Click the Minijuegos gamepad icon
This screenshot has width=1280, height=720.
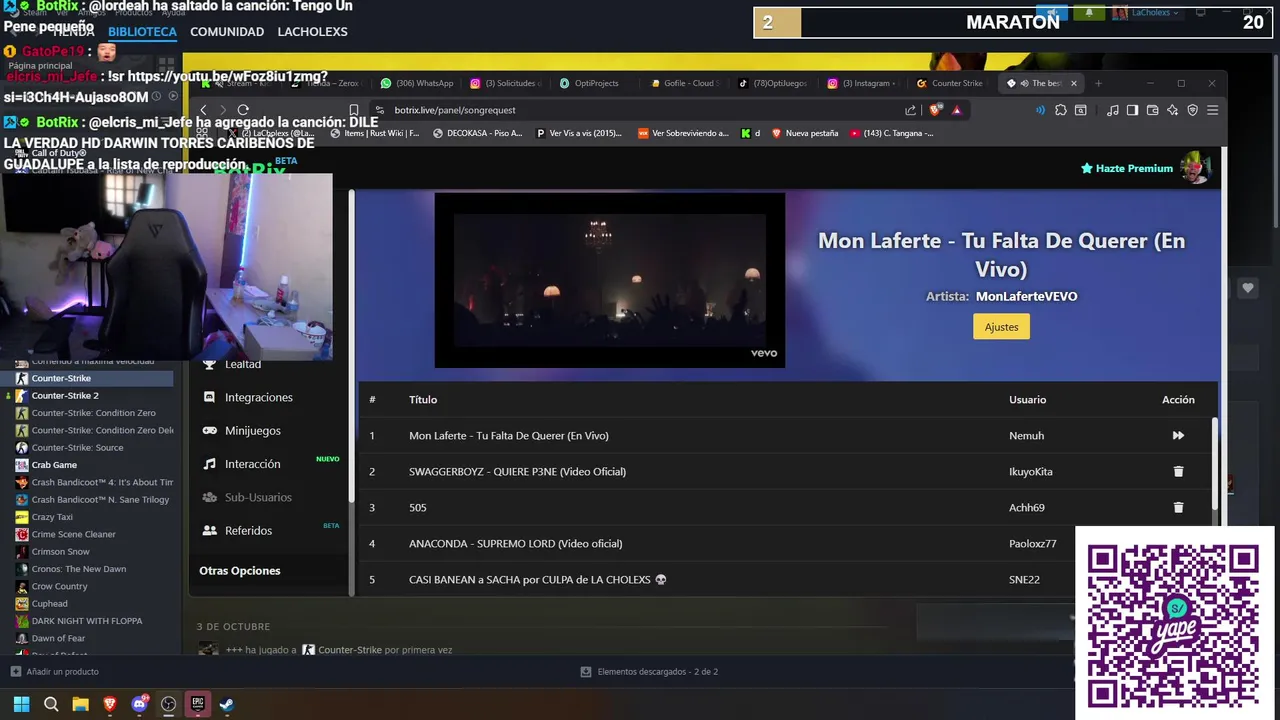[209, 430]
